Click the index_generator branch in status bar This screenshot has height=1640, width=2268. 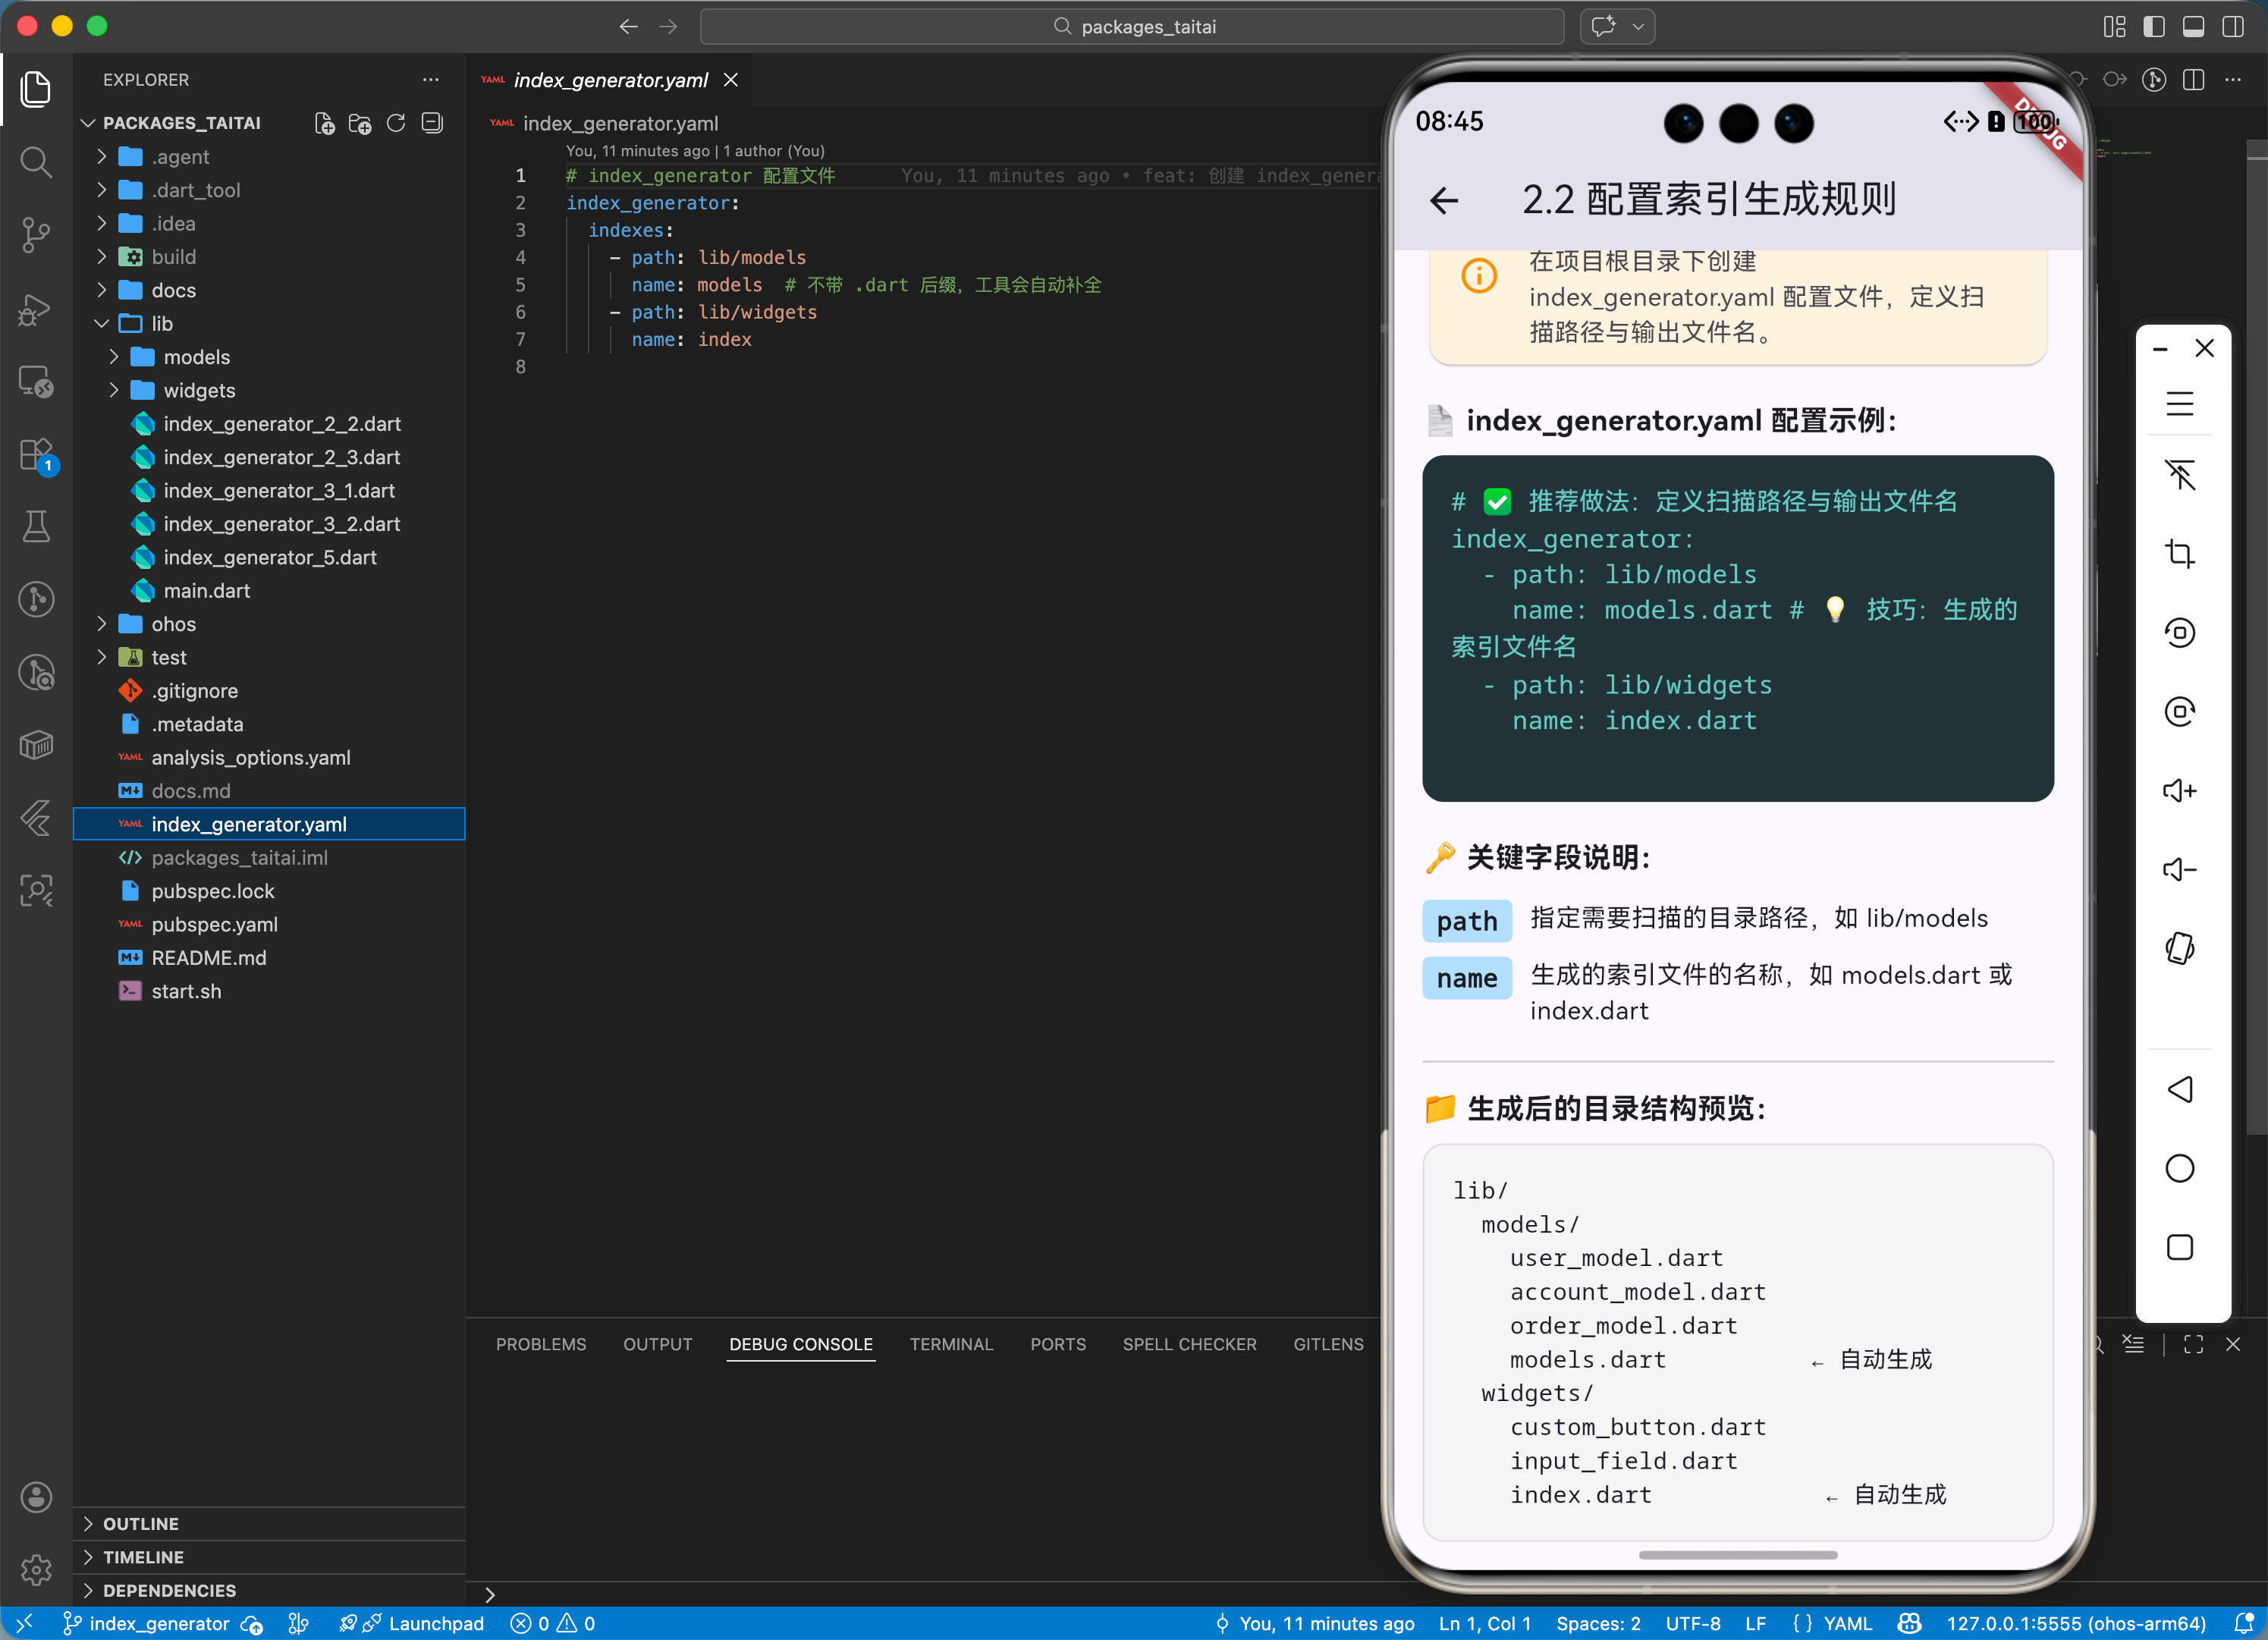(146, 1623)
